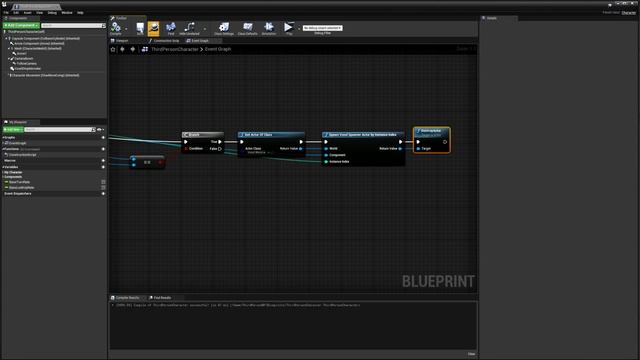Click the navigate back arrow in graph header
Screen dimensions: 640x360
pos(122,49)
